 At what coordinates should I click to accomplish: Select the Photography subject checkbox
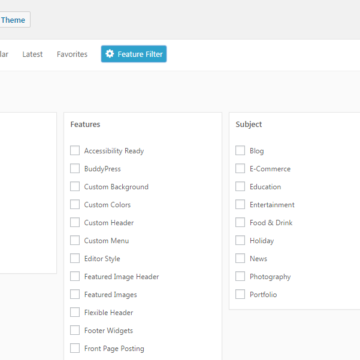pyautogui.click(x=240, y=276)
